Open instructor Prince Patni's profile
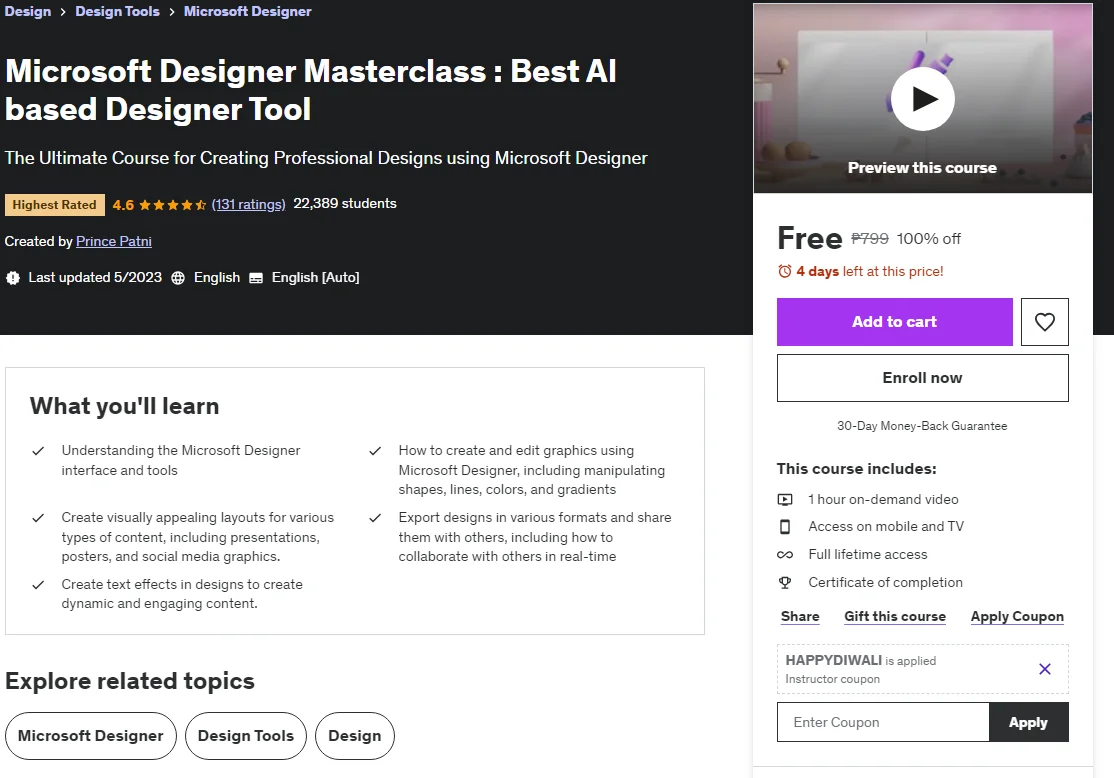The image size is (1114, 778). click(114, 242)
